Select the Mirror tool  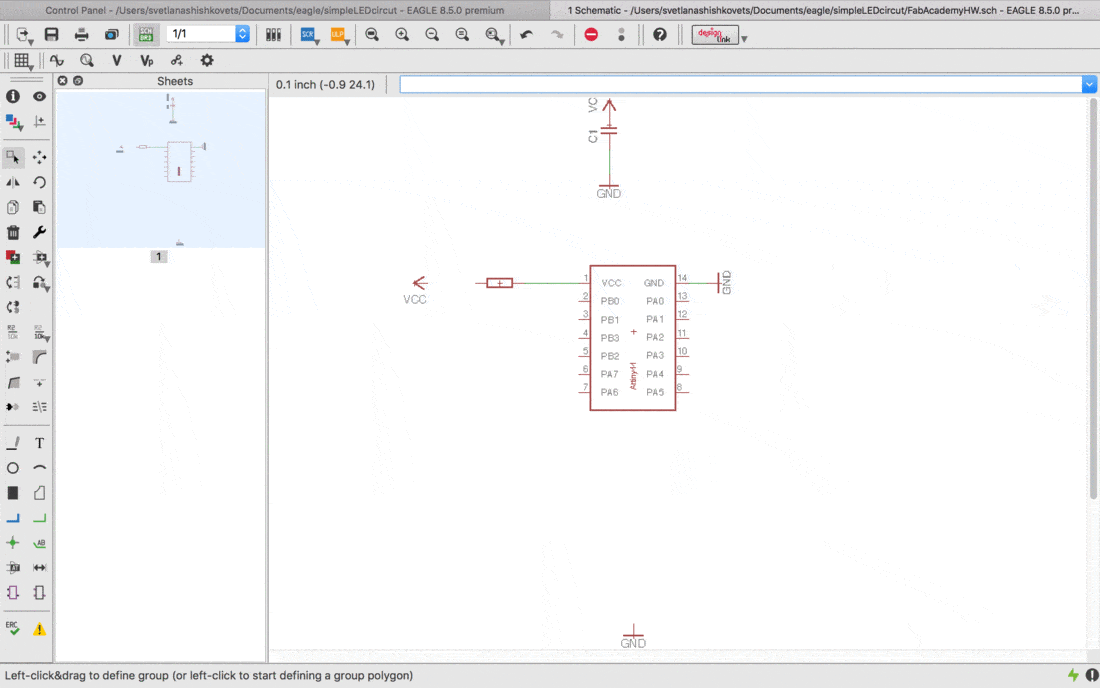13,182
